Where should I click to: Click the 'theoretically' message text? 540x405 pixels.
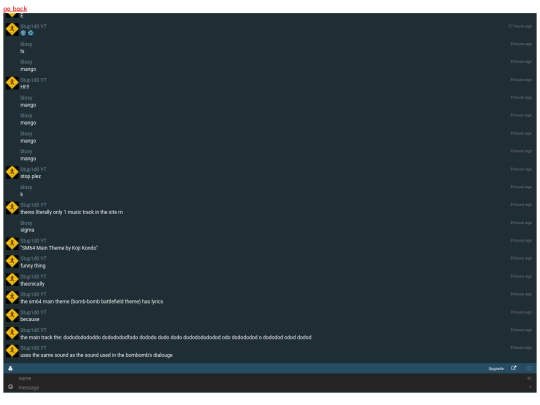[x=32, y=284]
